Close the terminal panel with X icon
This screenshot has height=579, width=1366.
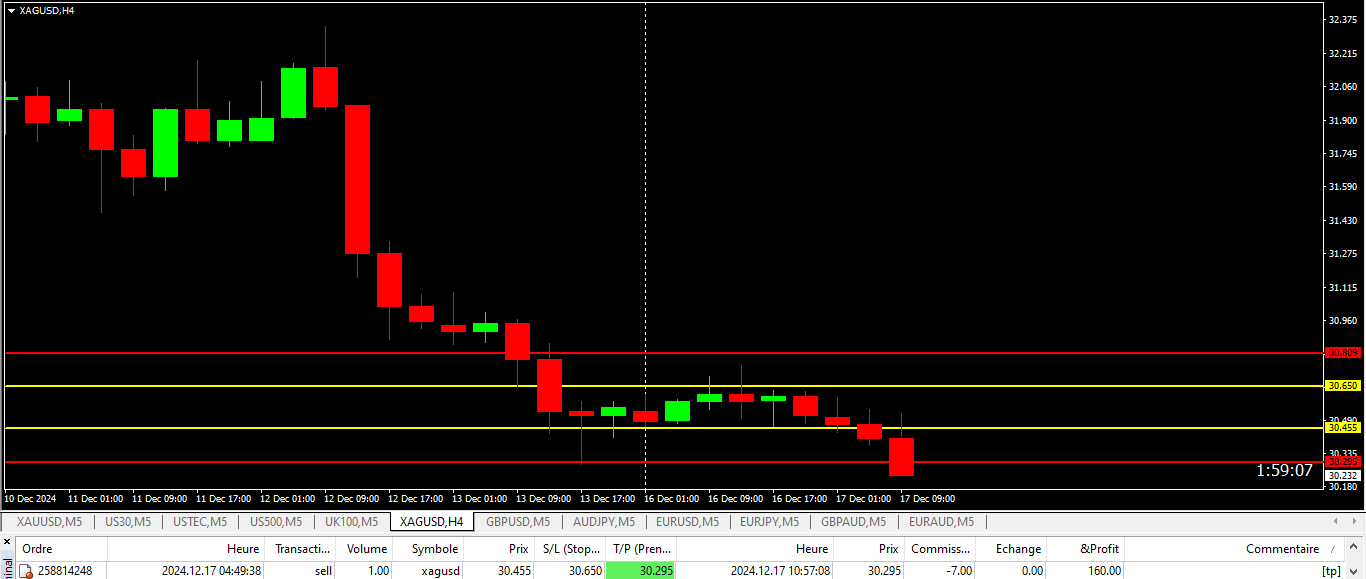7,541
